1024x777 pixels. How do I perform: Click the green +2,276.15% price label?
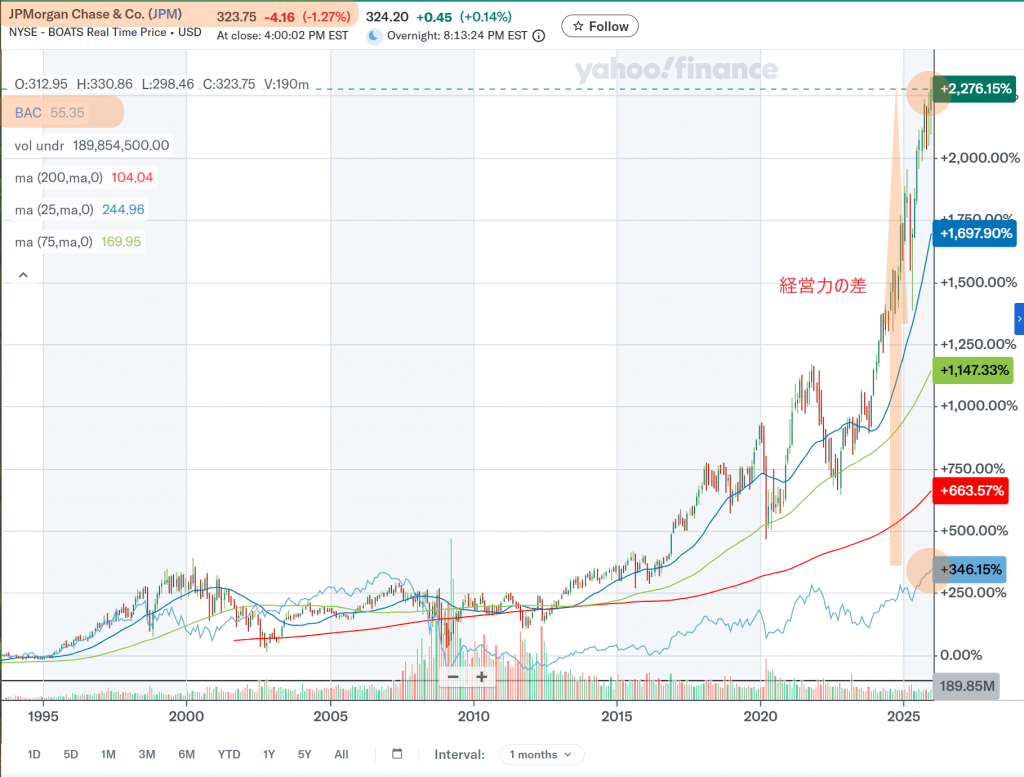click(x=975, y=89)
